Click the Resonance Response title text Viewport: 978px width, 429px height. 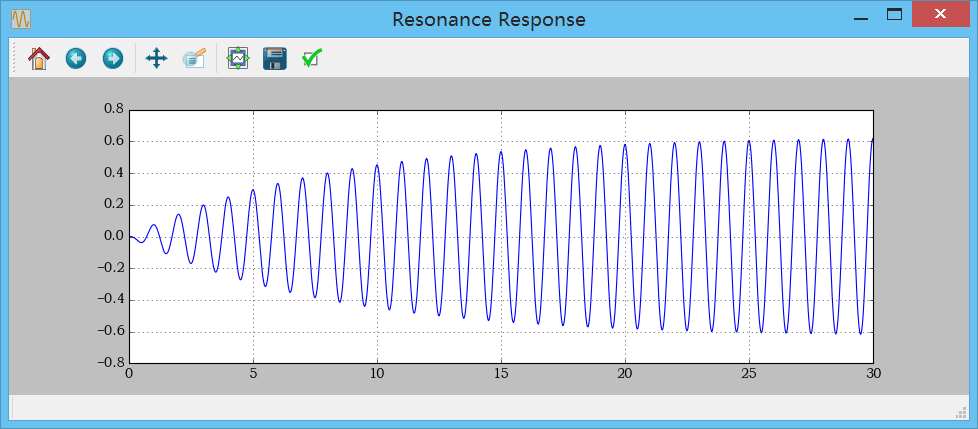click(x=488, y=19)
